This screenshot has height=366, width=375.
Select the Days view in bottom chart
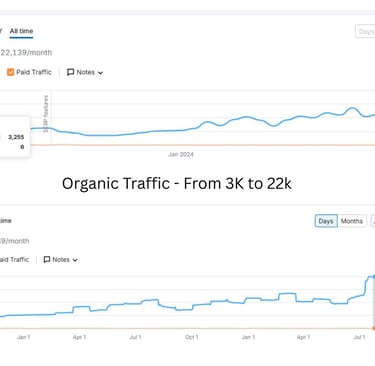[326, 221]
